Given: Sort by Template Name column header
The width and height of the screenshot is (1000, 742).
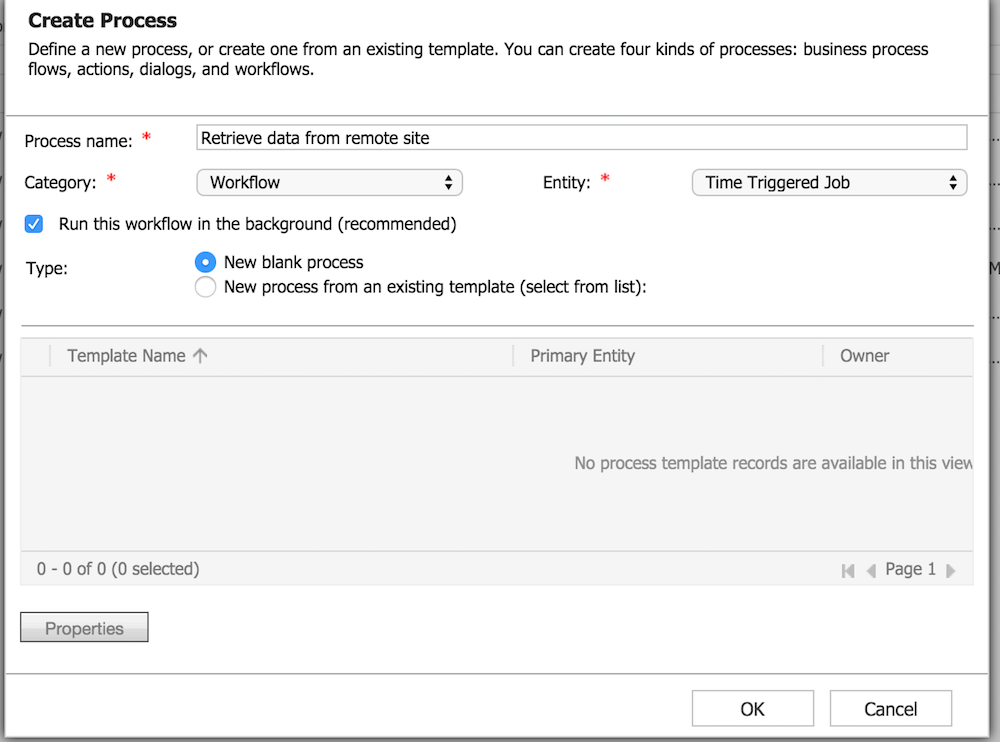Looking at the screenshot, I should (x=126, y=356).
